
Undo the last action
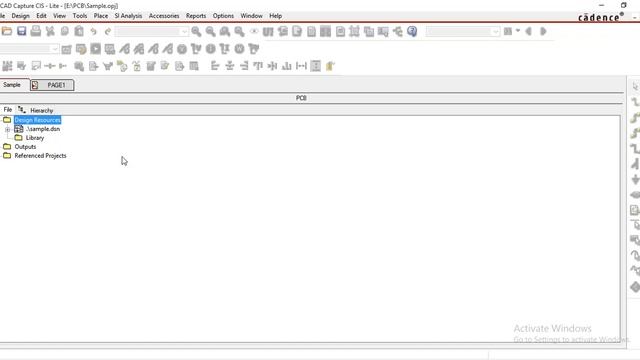click(93, 31)
